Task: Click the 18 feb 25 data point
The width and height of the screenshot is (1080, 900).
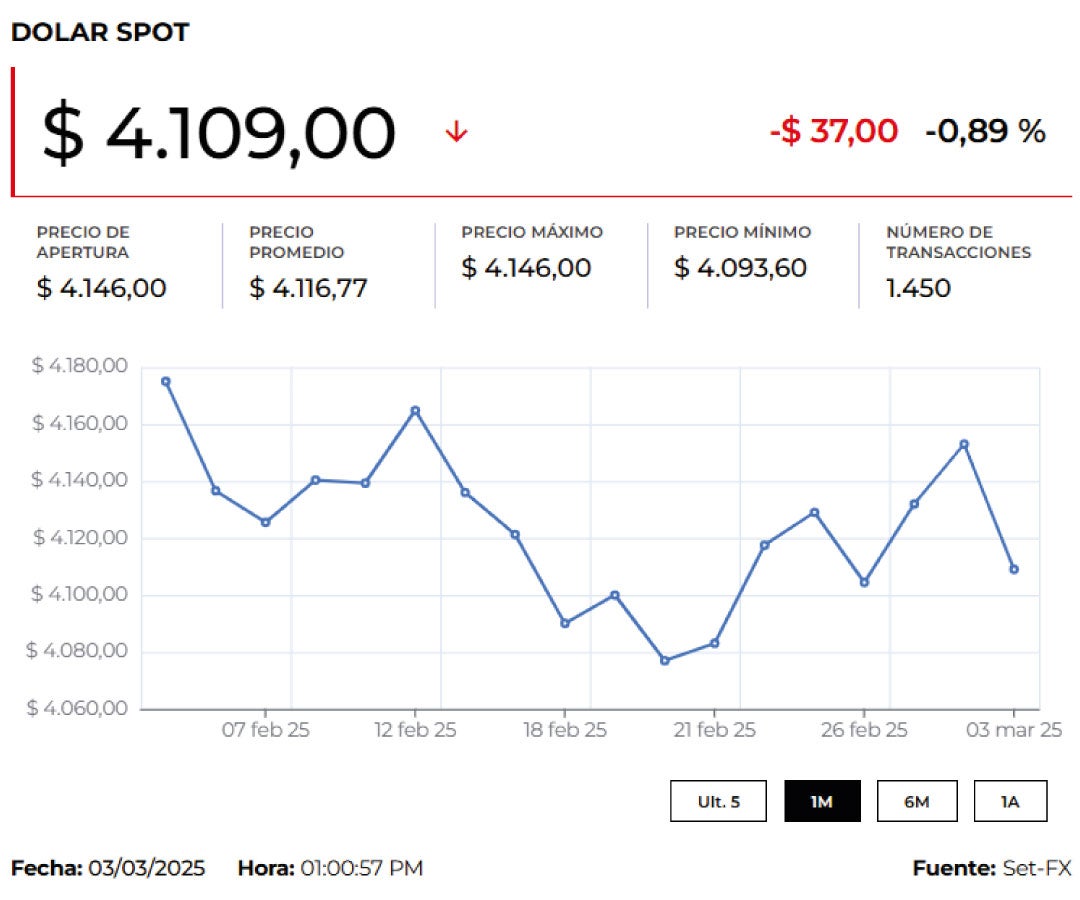Action: [x=565, y=623]
